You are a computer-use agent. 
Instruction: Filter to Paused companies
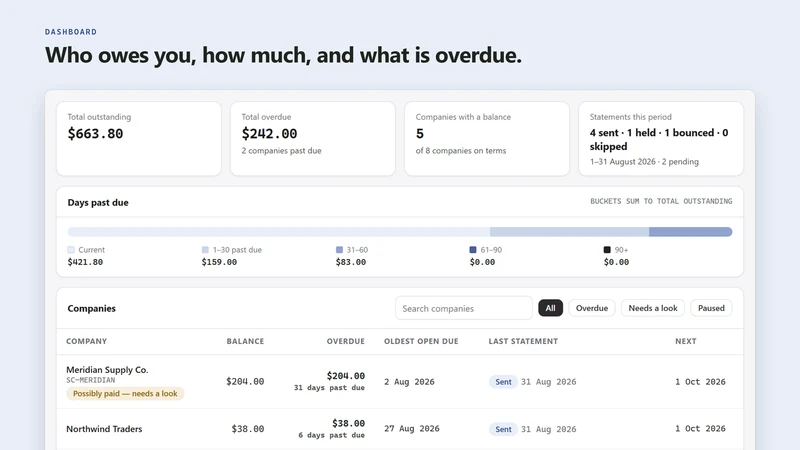(711, 308)
